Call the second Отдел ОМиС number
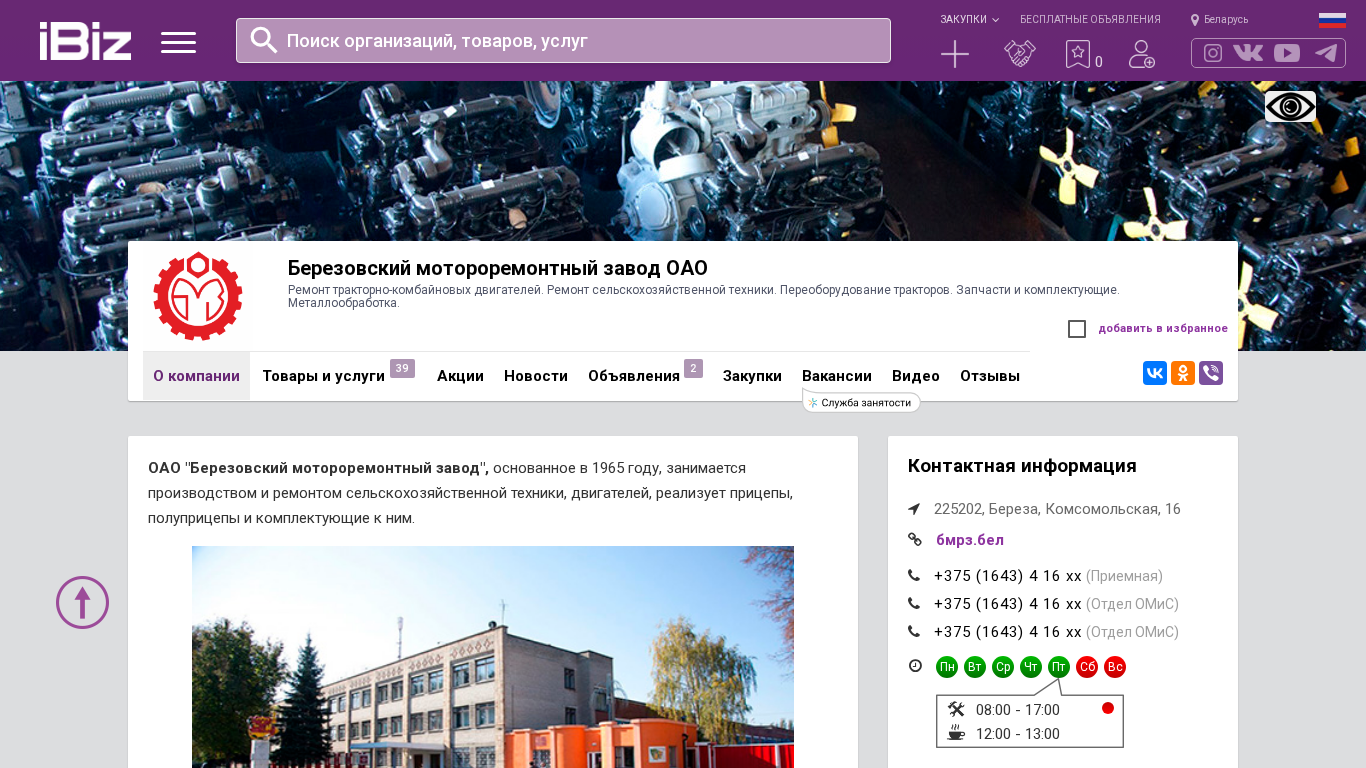Viewport: 1366px width, 768px height. [1008, 632]
